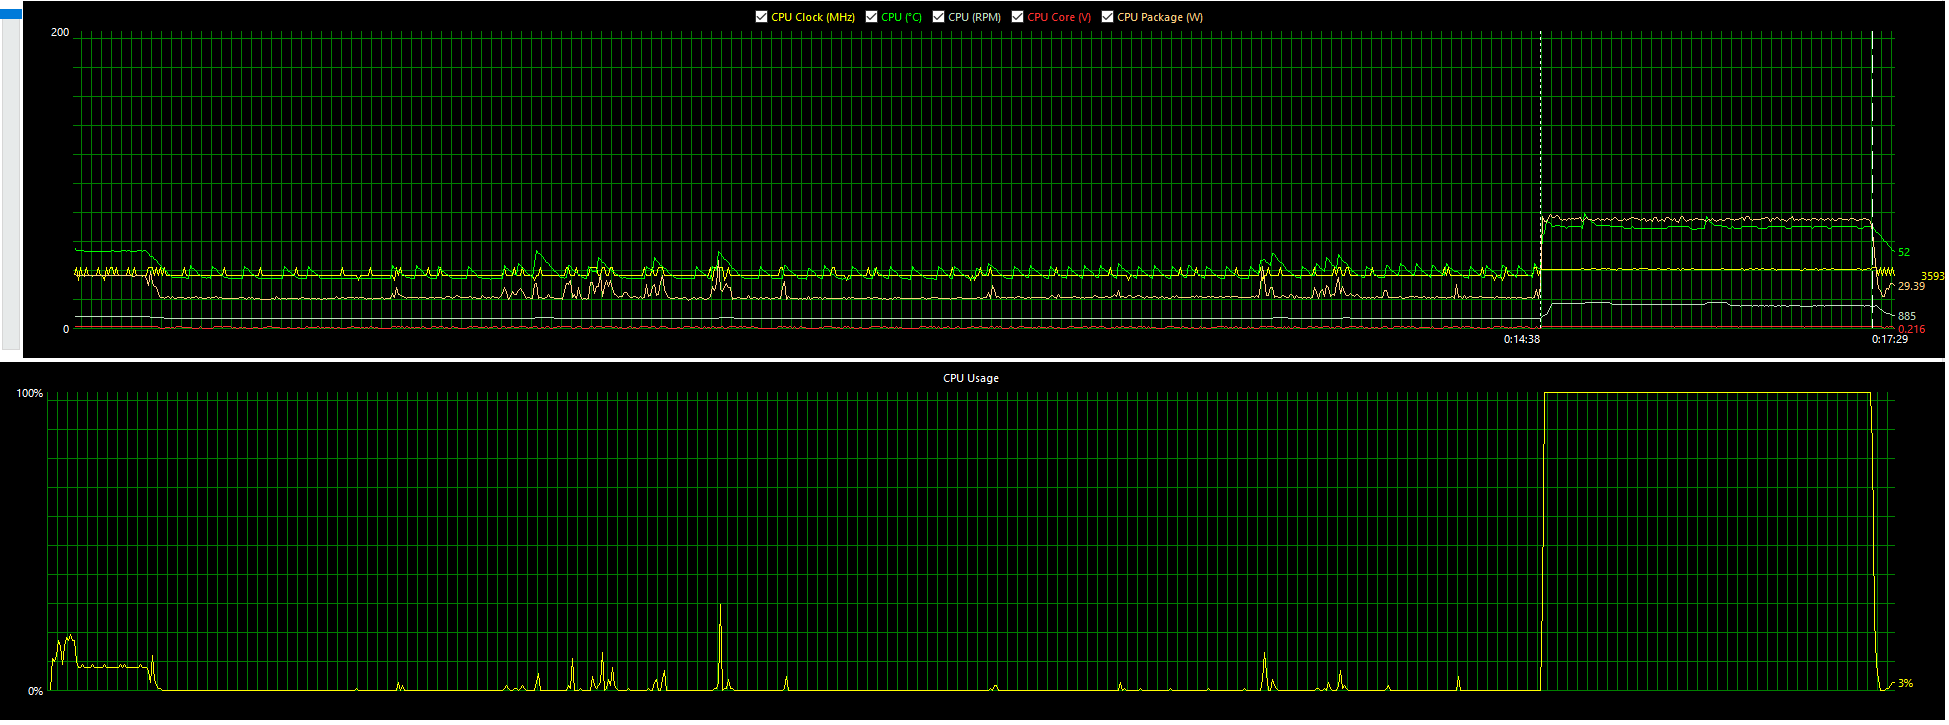Select the 0:17:29 time marker label

coord(1890,339)
